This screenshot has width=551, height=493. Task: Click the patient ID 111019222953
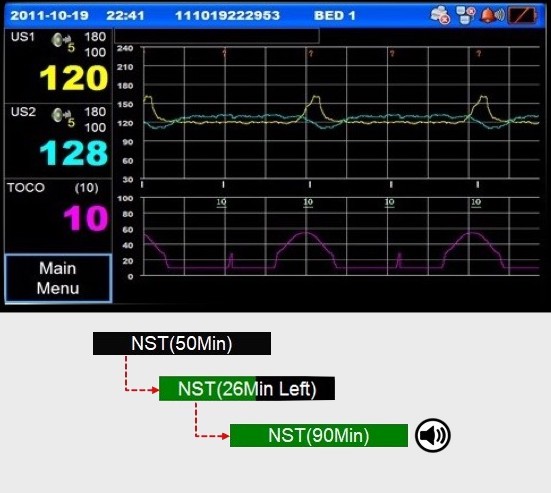click(x=227, y=15)
